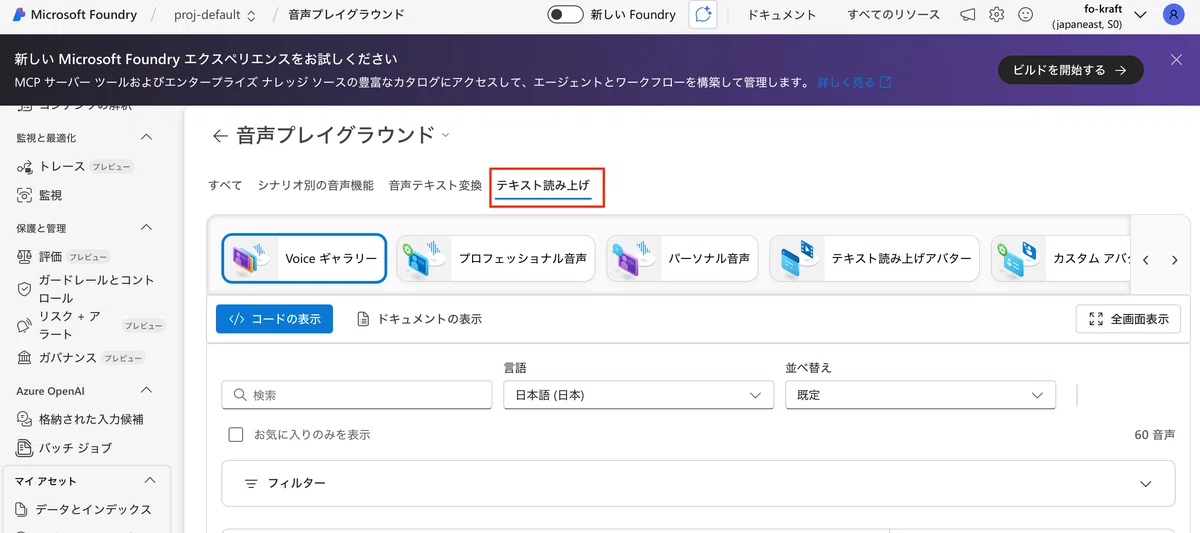
Task: Open the 音声プレイグラウンド title dropdown chevron
Action: pos(446,135)
